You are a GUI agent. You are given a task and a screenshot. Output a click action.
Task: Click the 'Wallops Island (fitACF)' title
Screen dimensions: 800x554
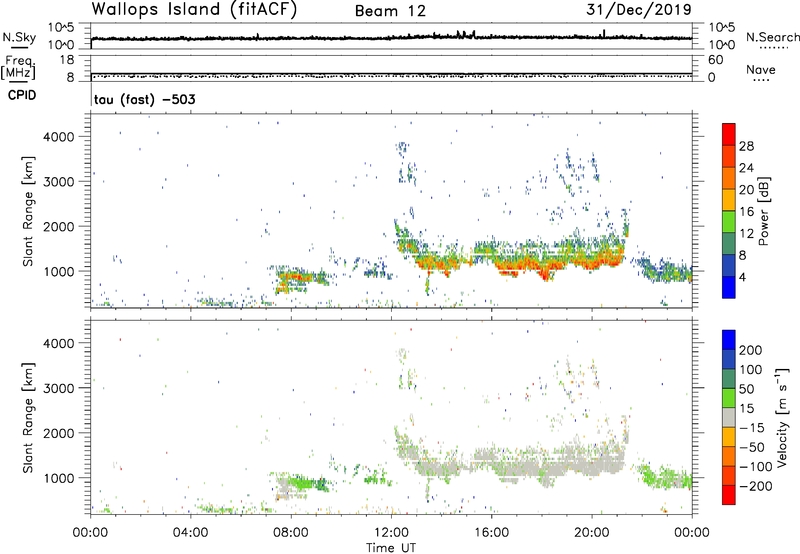point(194,9)
